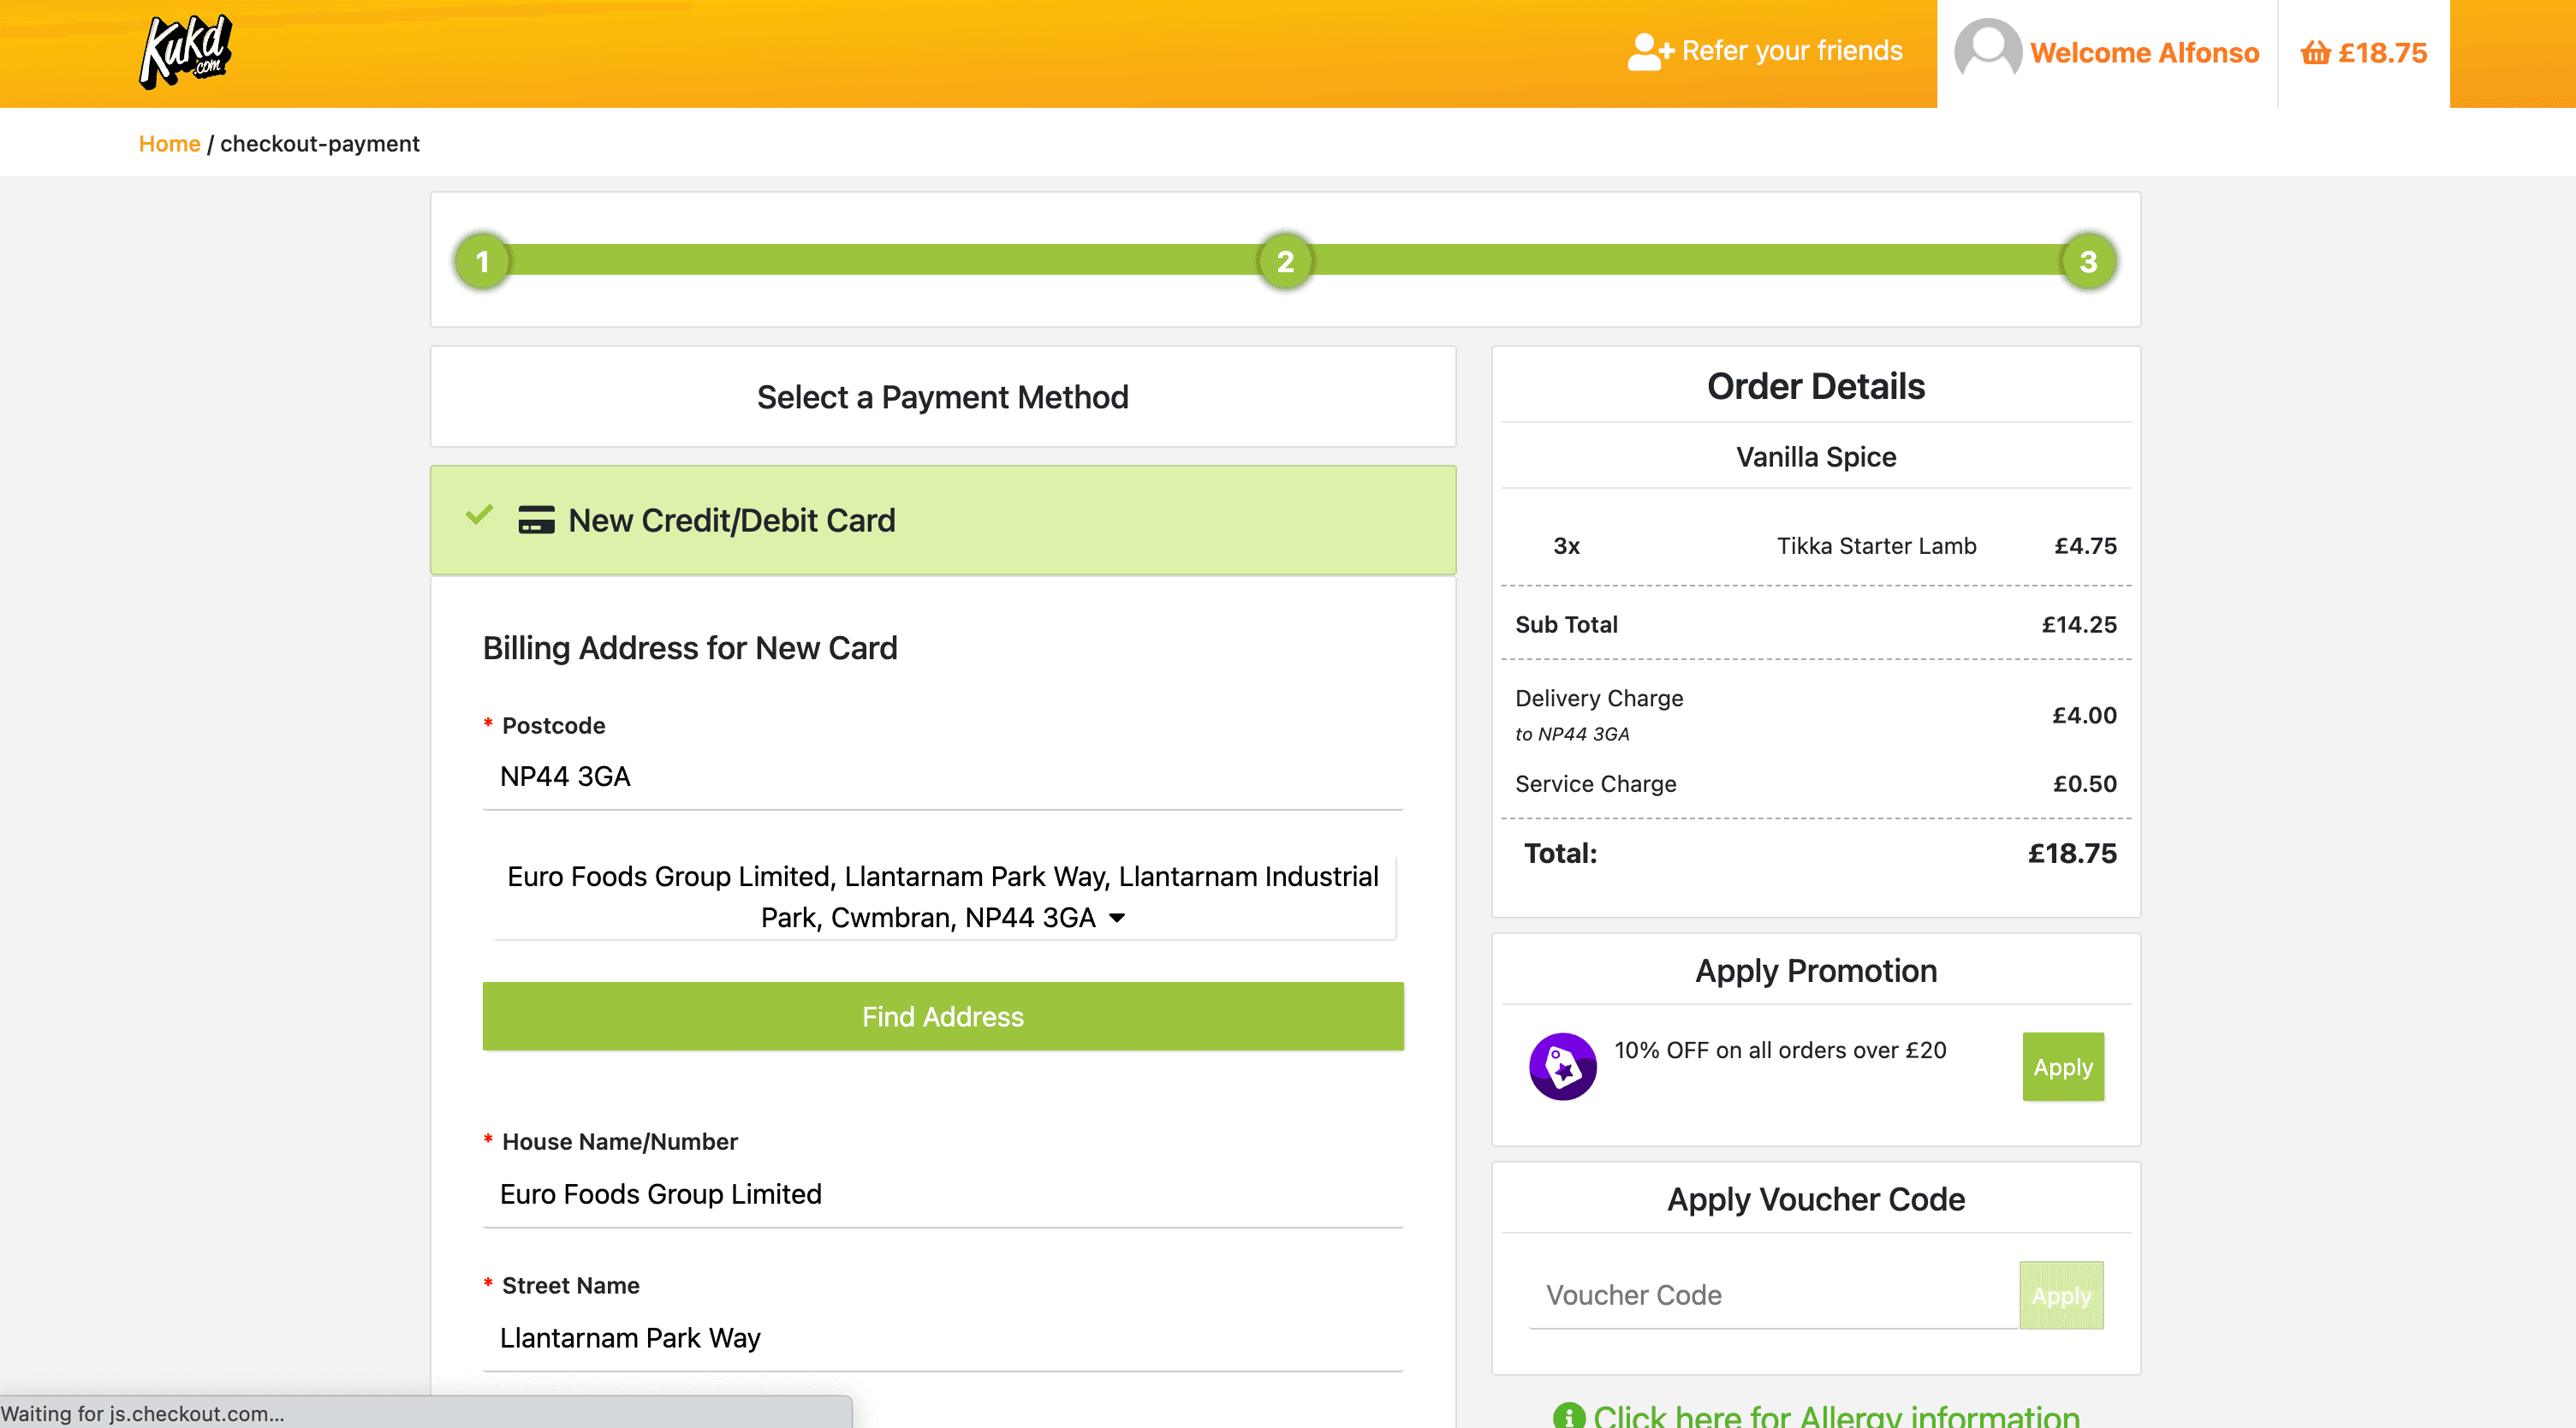Click the credit card icon

click(536, 520)
